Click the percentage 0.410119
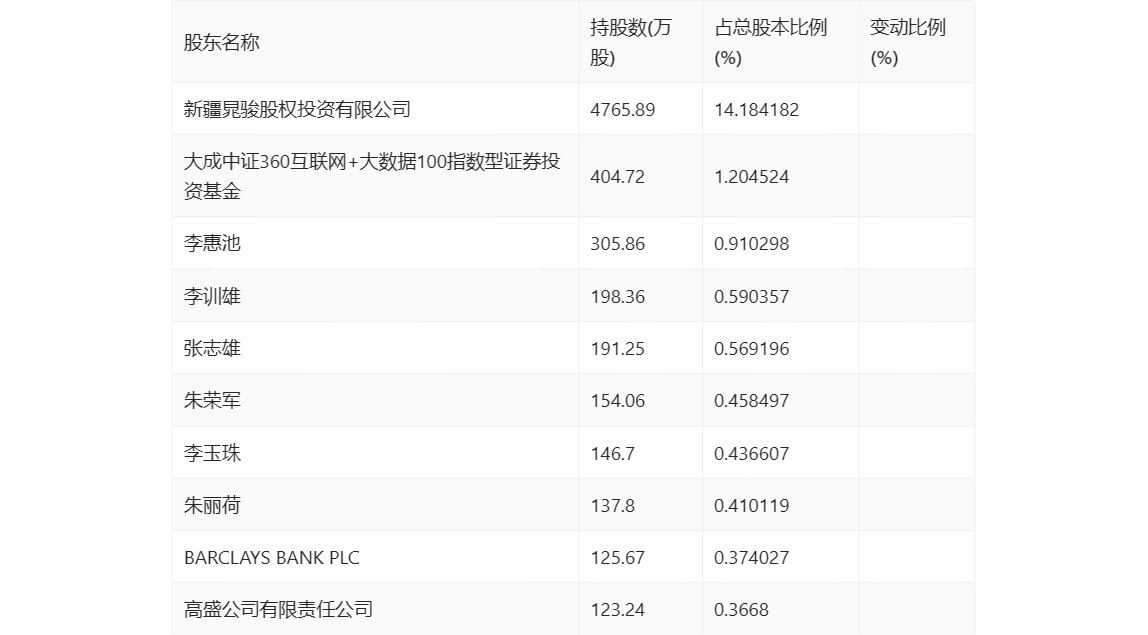 [x=751, y=505]
